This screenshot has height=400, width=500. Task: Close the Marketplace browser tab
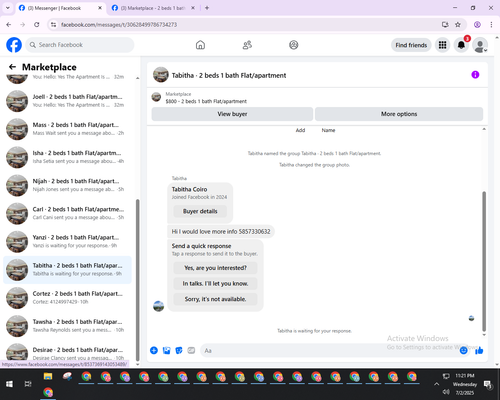point(193,8)
